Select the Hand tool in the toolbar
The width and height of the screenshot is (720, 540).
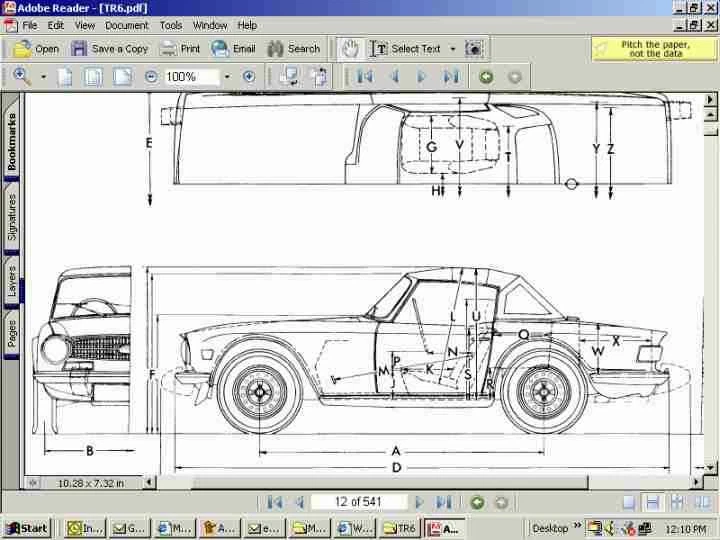click(349, 48)
